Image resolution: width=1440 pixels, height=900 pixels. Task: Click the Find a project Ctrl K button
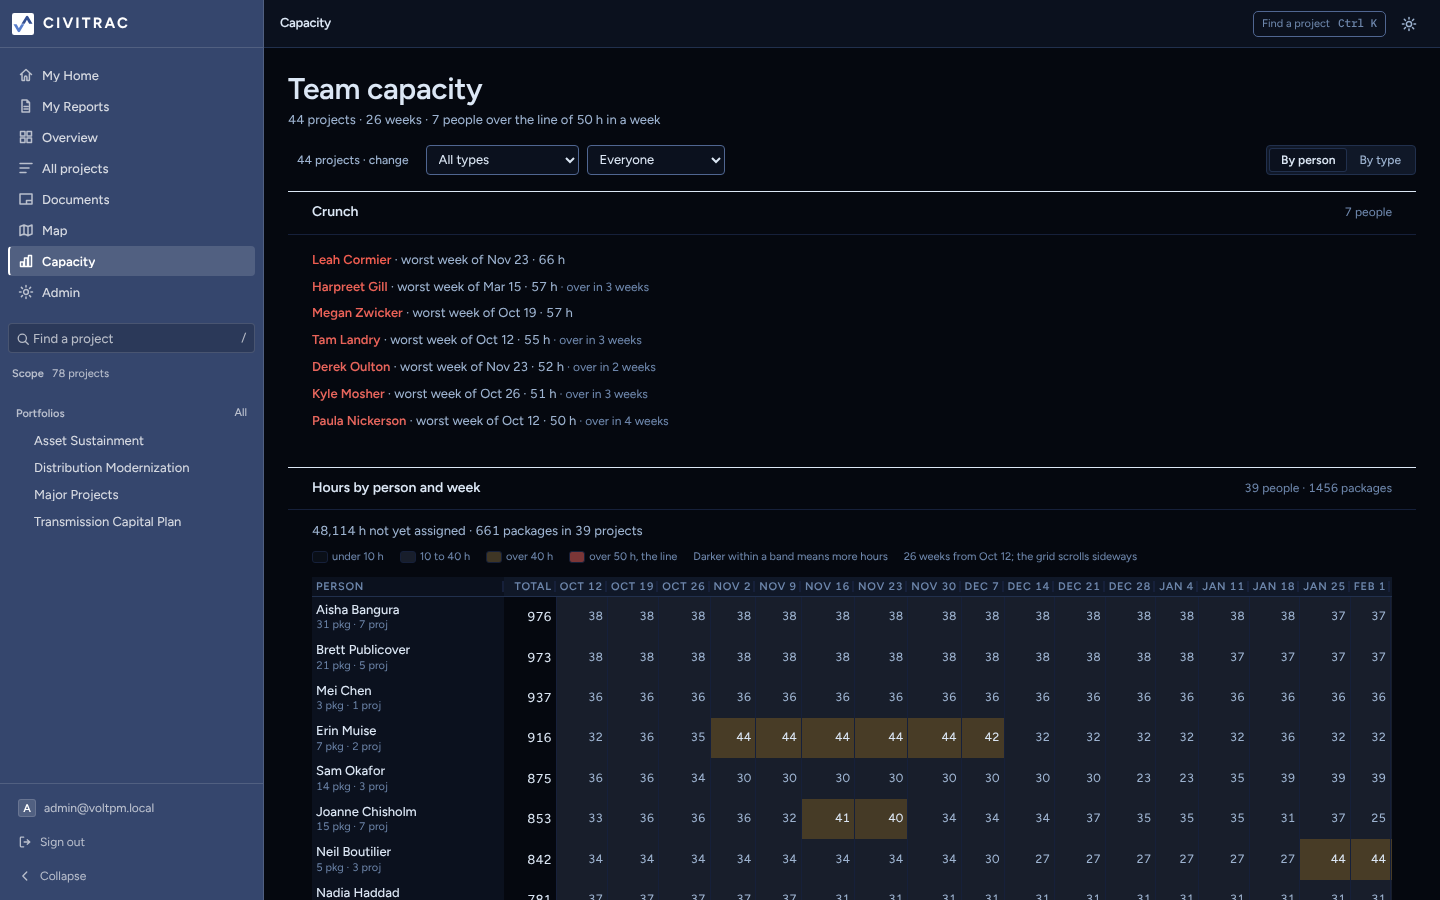[1319, 24]
